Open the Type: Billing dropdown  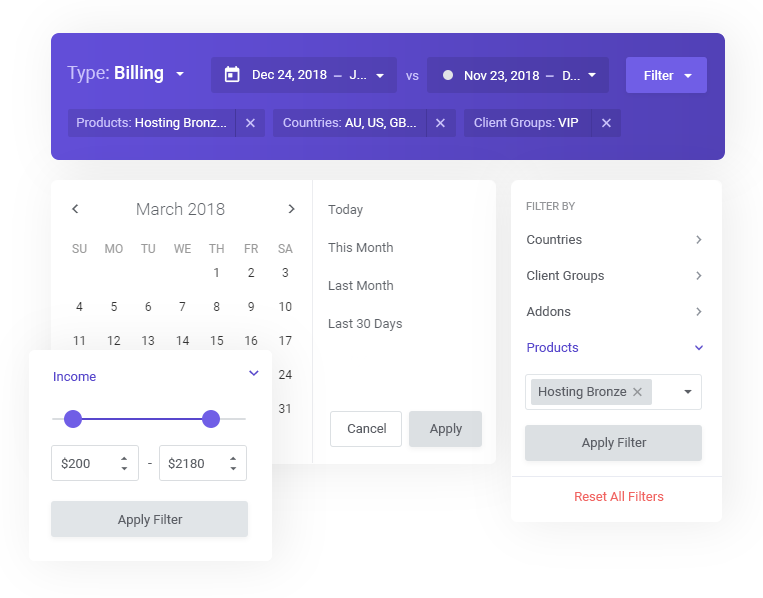(126, 73)
